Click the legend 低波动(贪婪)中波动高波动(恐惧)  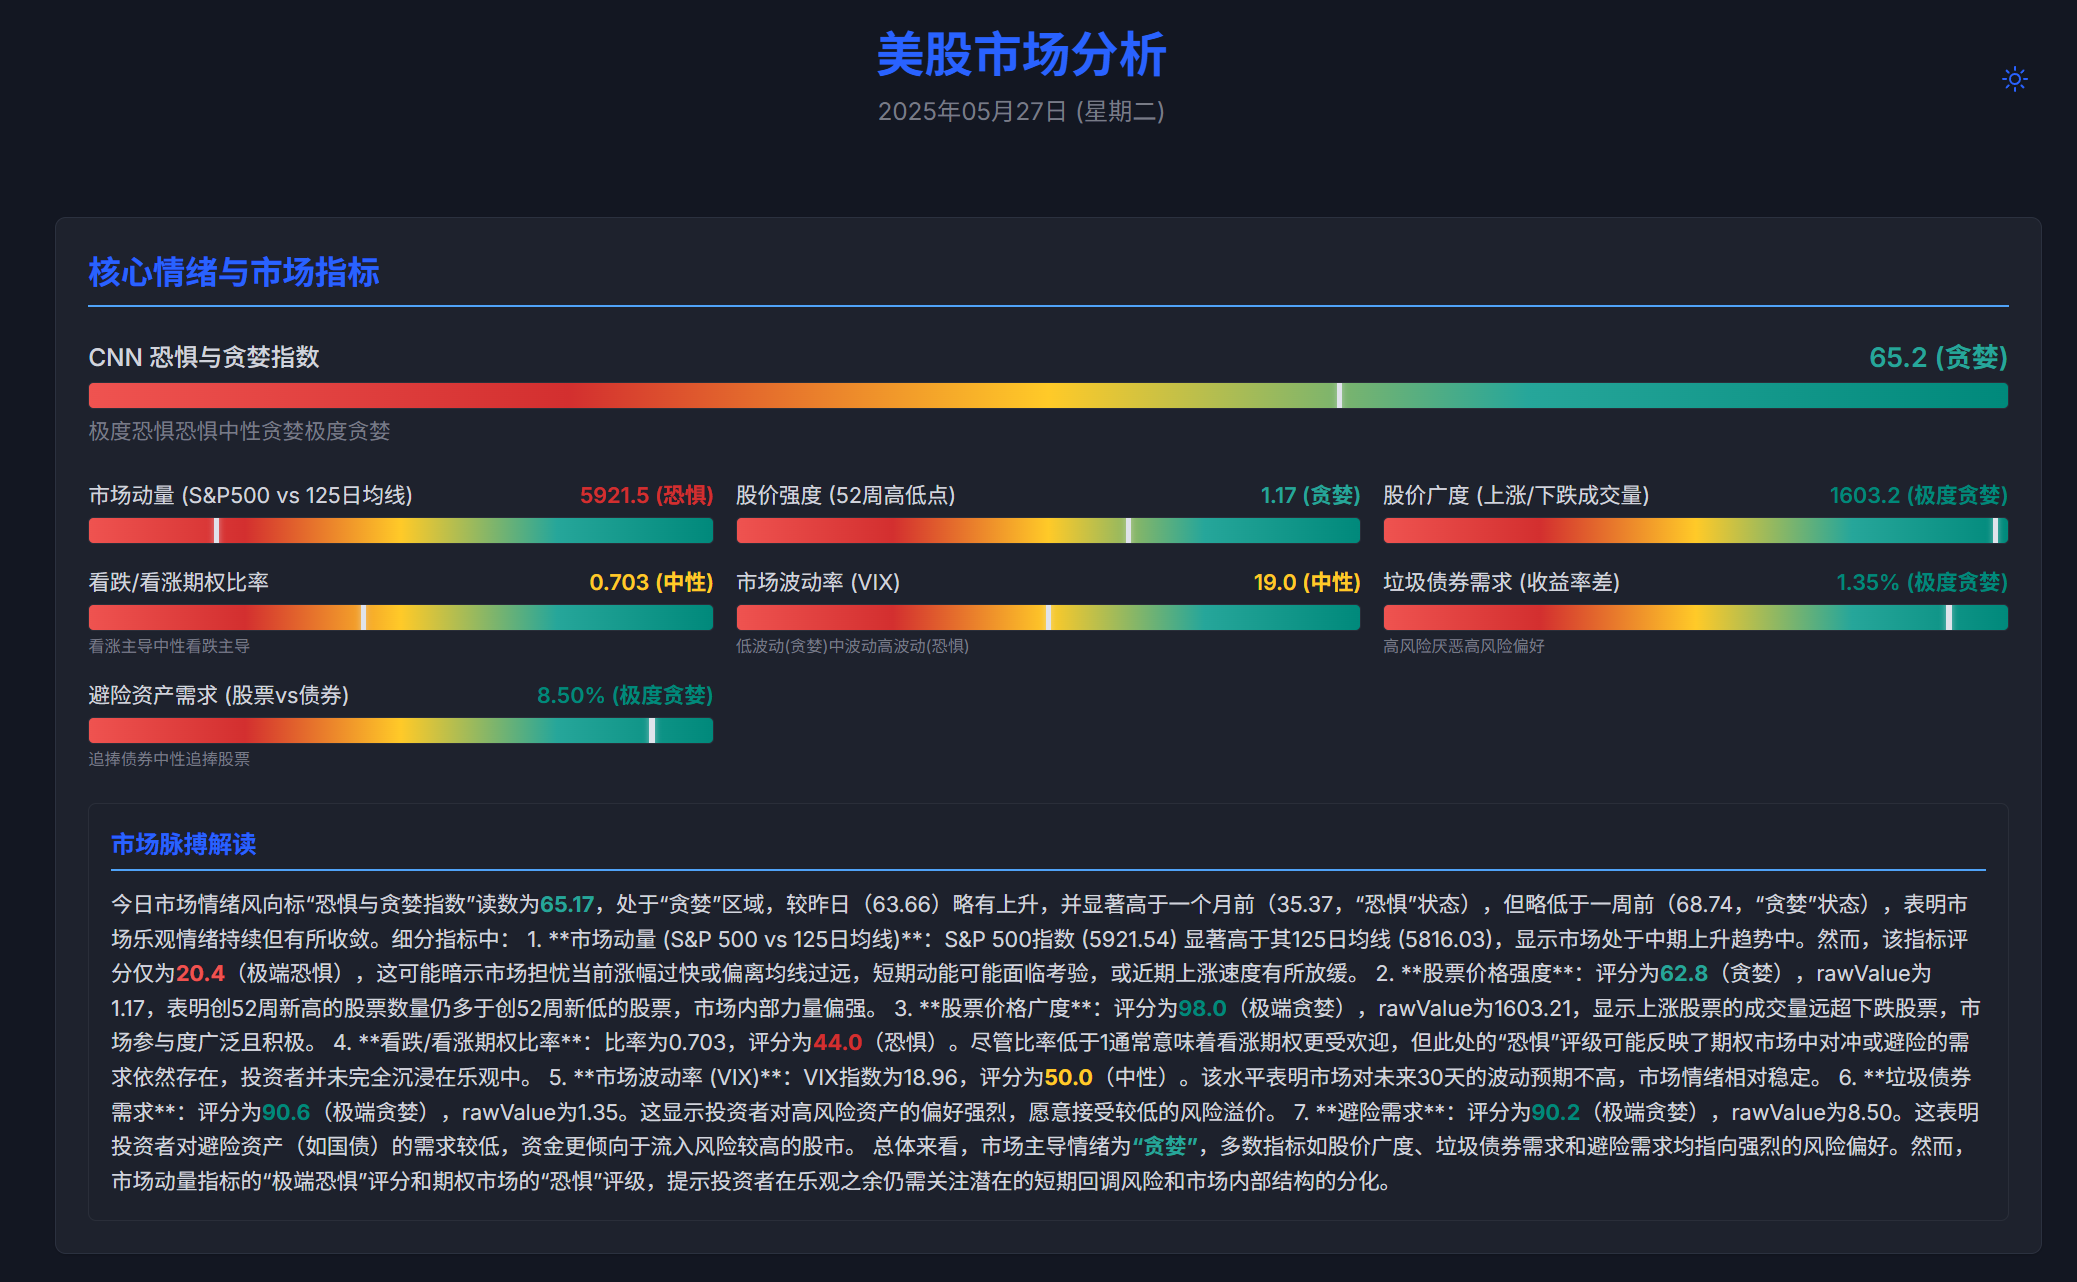853,646
